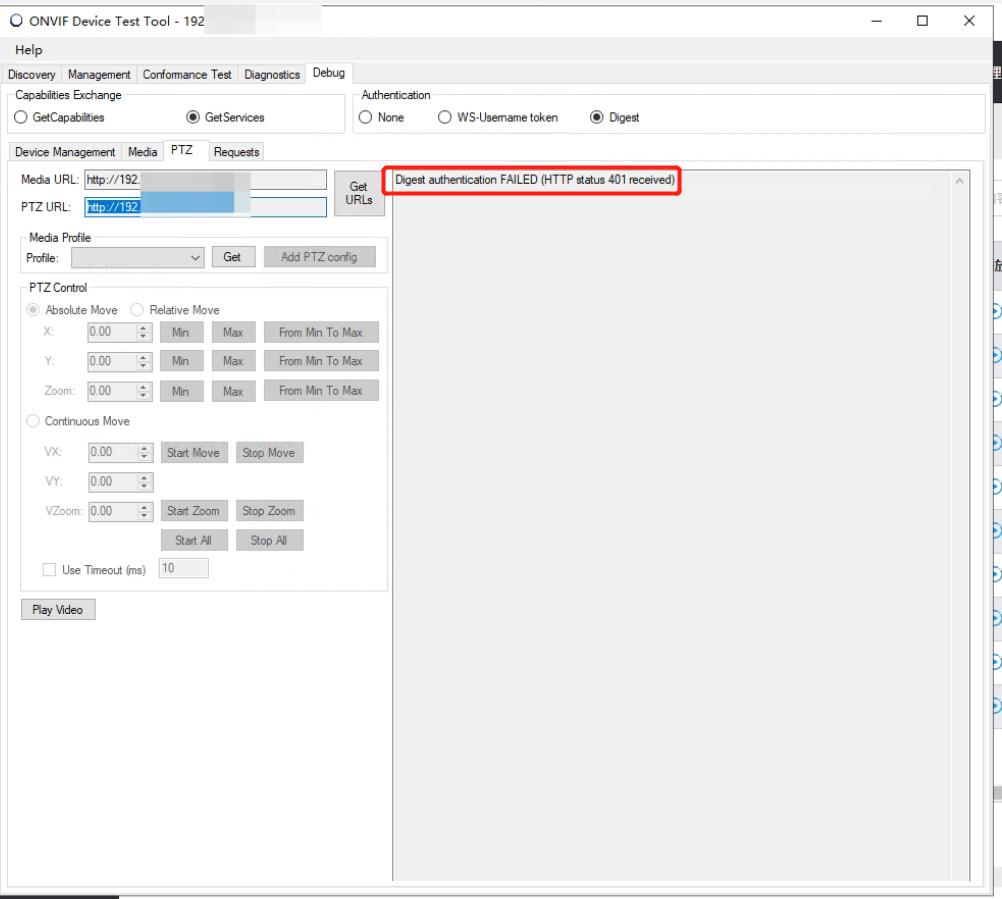Click the timeout value field

pos(183,568)
